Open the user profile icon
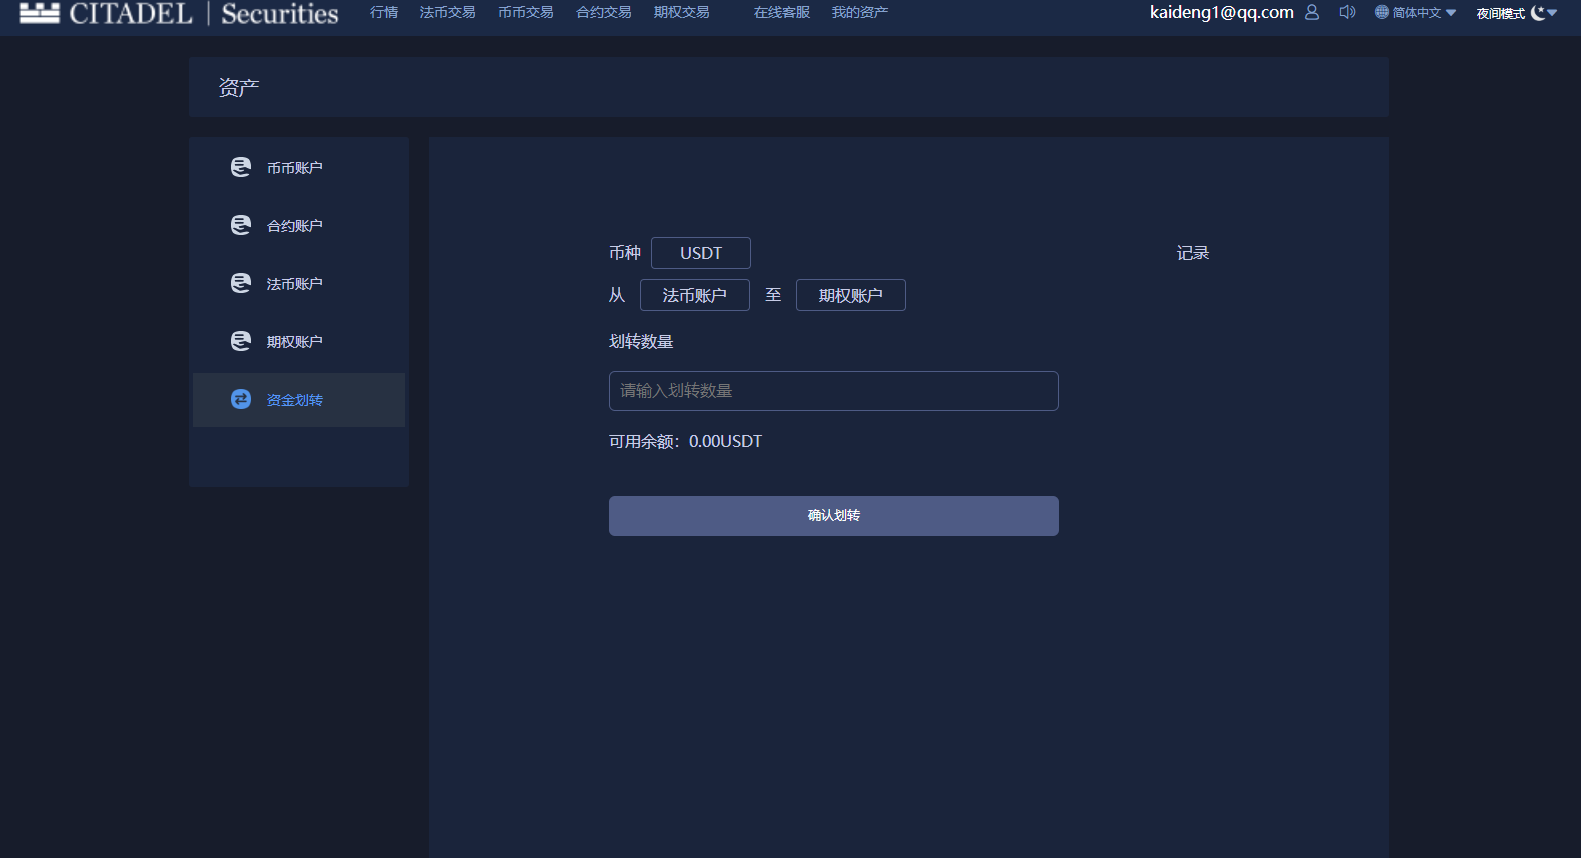Viewport: 1581px width, 858px height. 1312,12
